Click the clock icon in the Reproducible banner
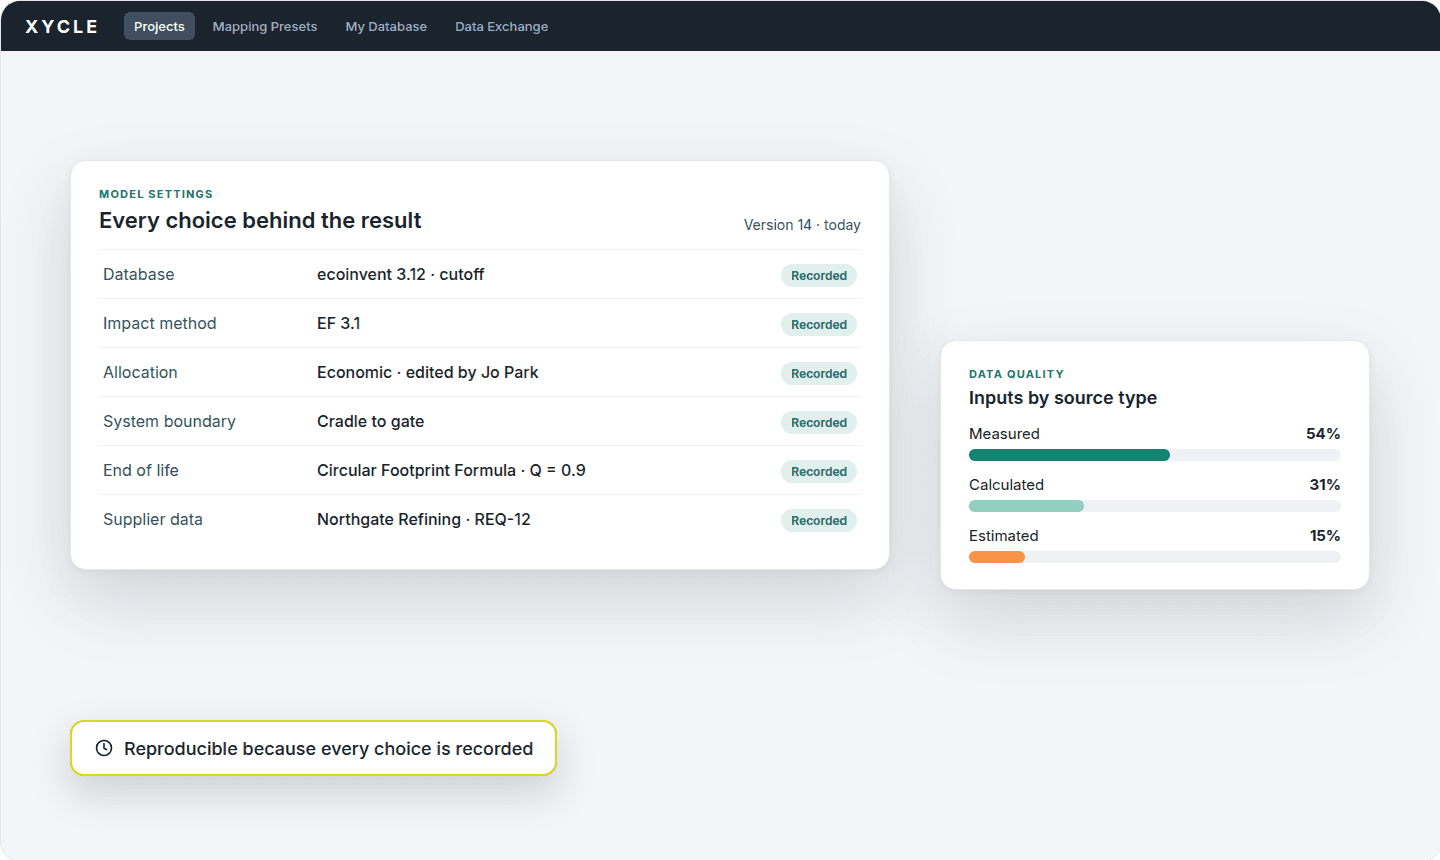 click(x=104, y=748)
